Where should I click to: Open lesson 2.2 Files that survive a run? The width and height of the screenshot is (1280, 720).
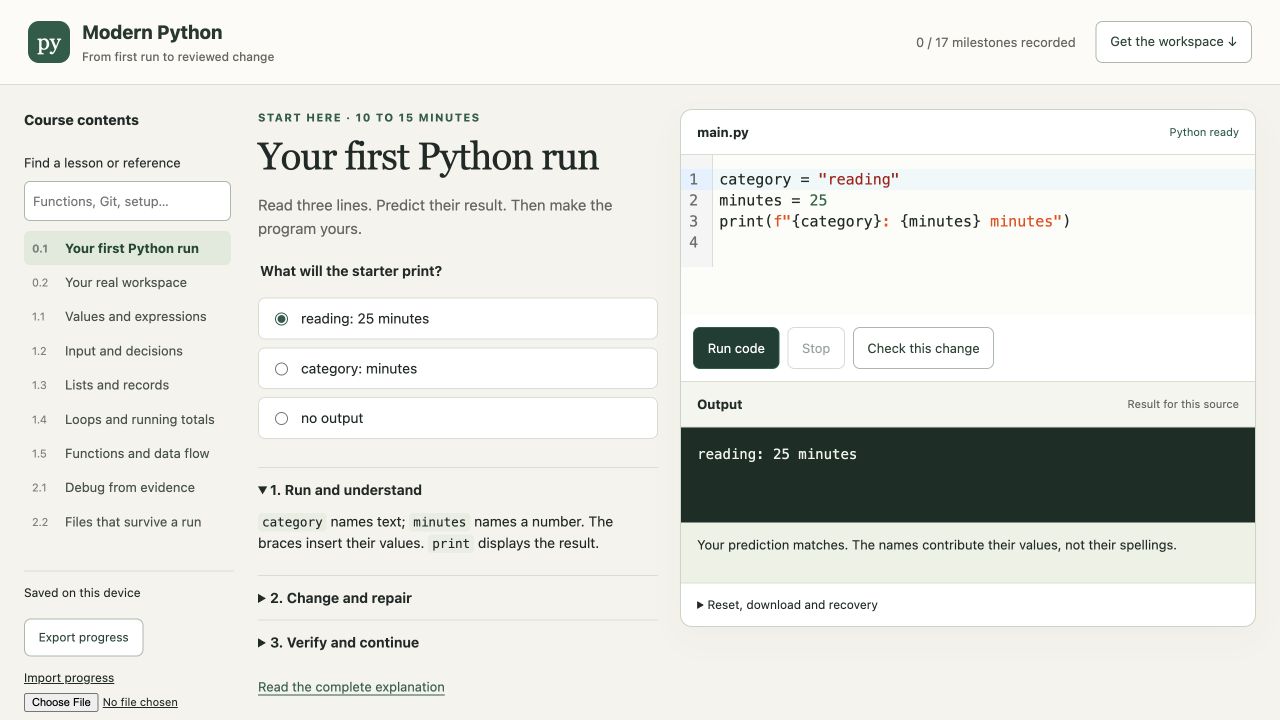click(x=127, y=522)
